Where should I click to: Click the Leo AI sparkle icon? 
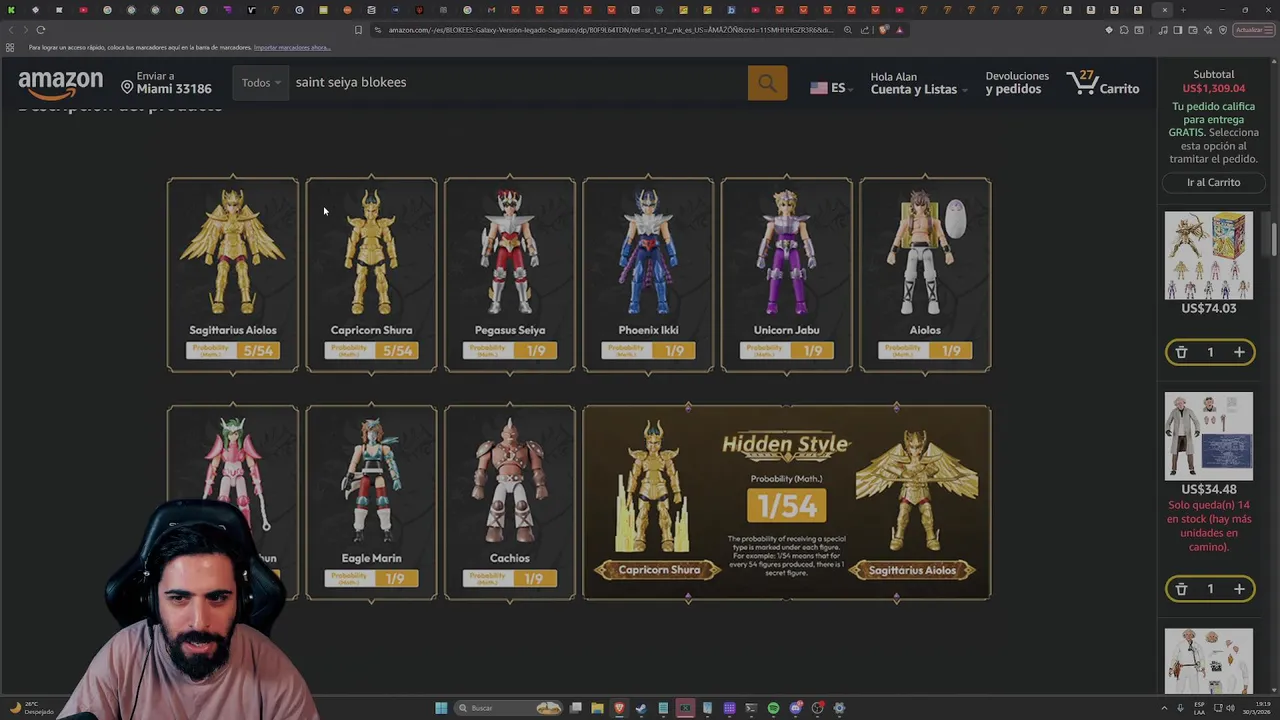(x=1208, y=30)
